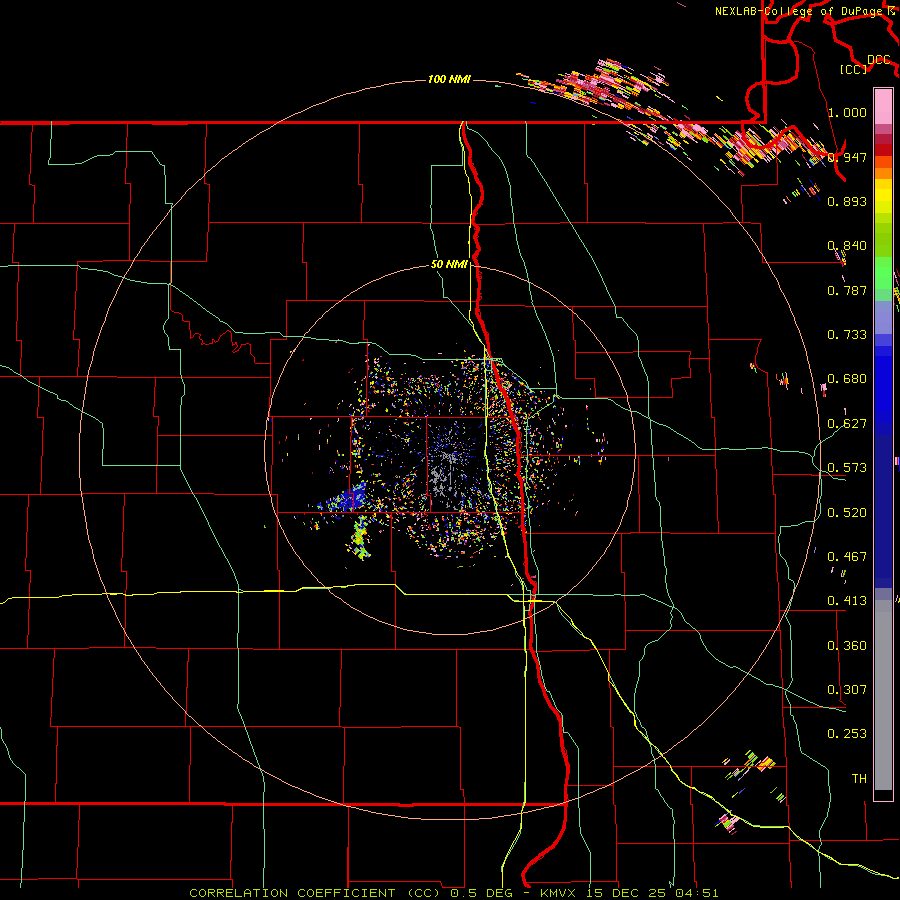Click the 0.360 scale value

[847, 646]
